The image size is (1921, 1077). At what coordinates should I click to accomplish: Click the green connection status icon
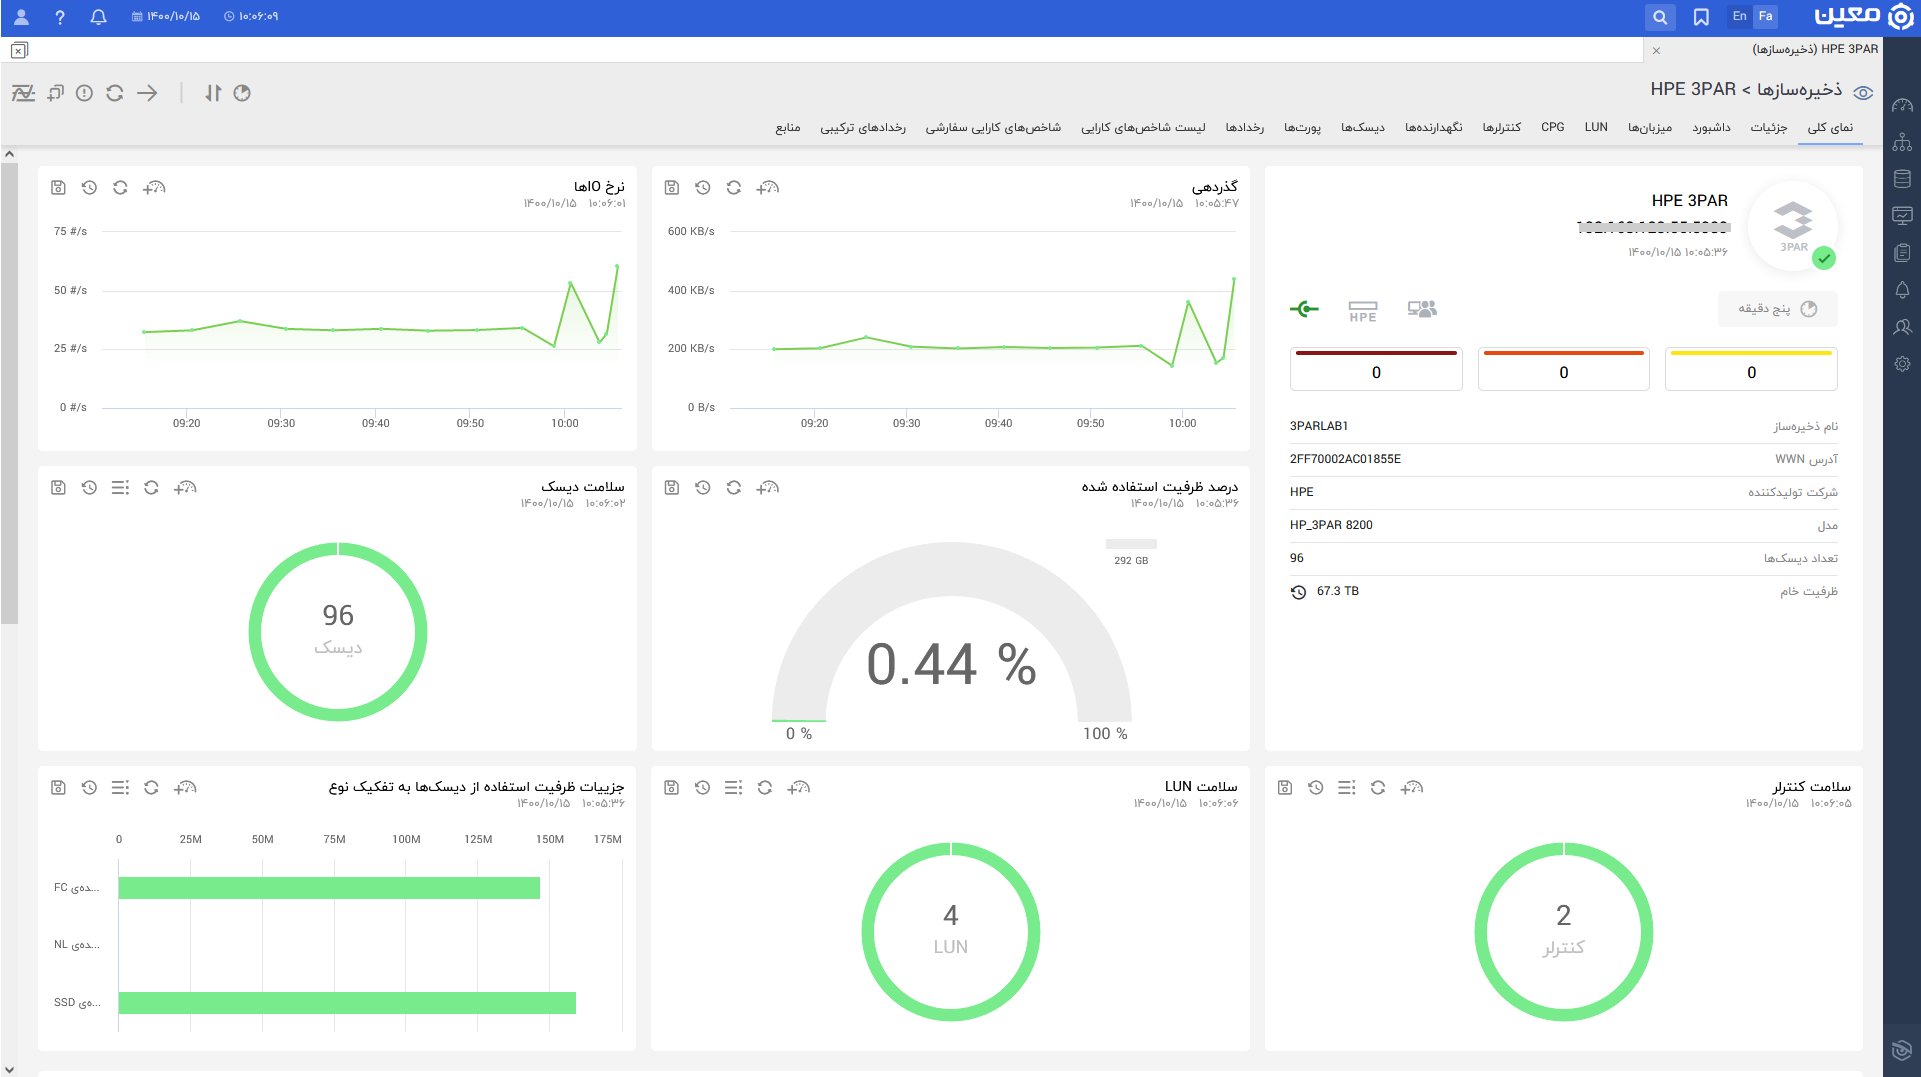pos(1304,309)
